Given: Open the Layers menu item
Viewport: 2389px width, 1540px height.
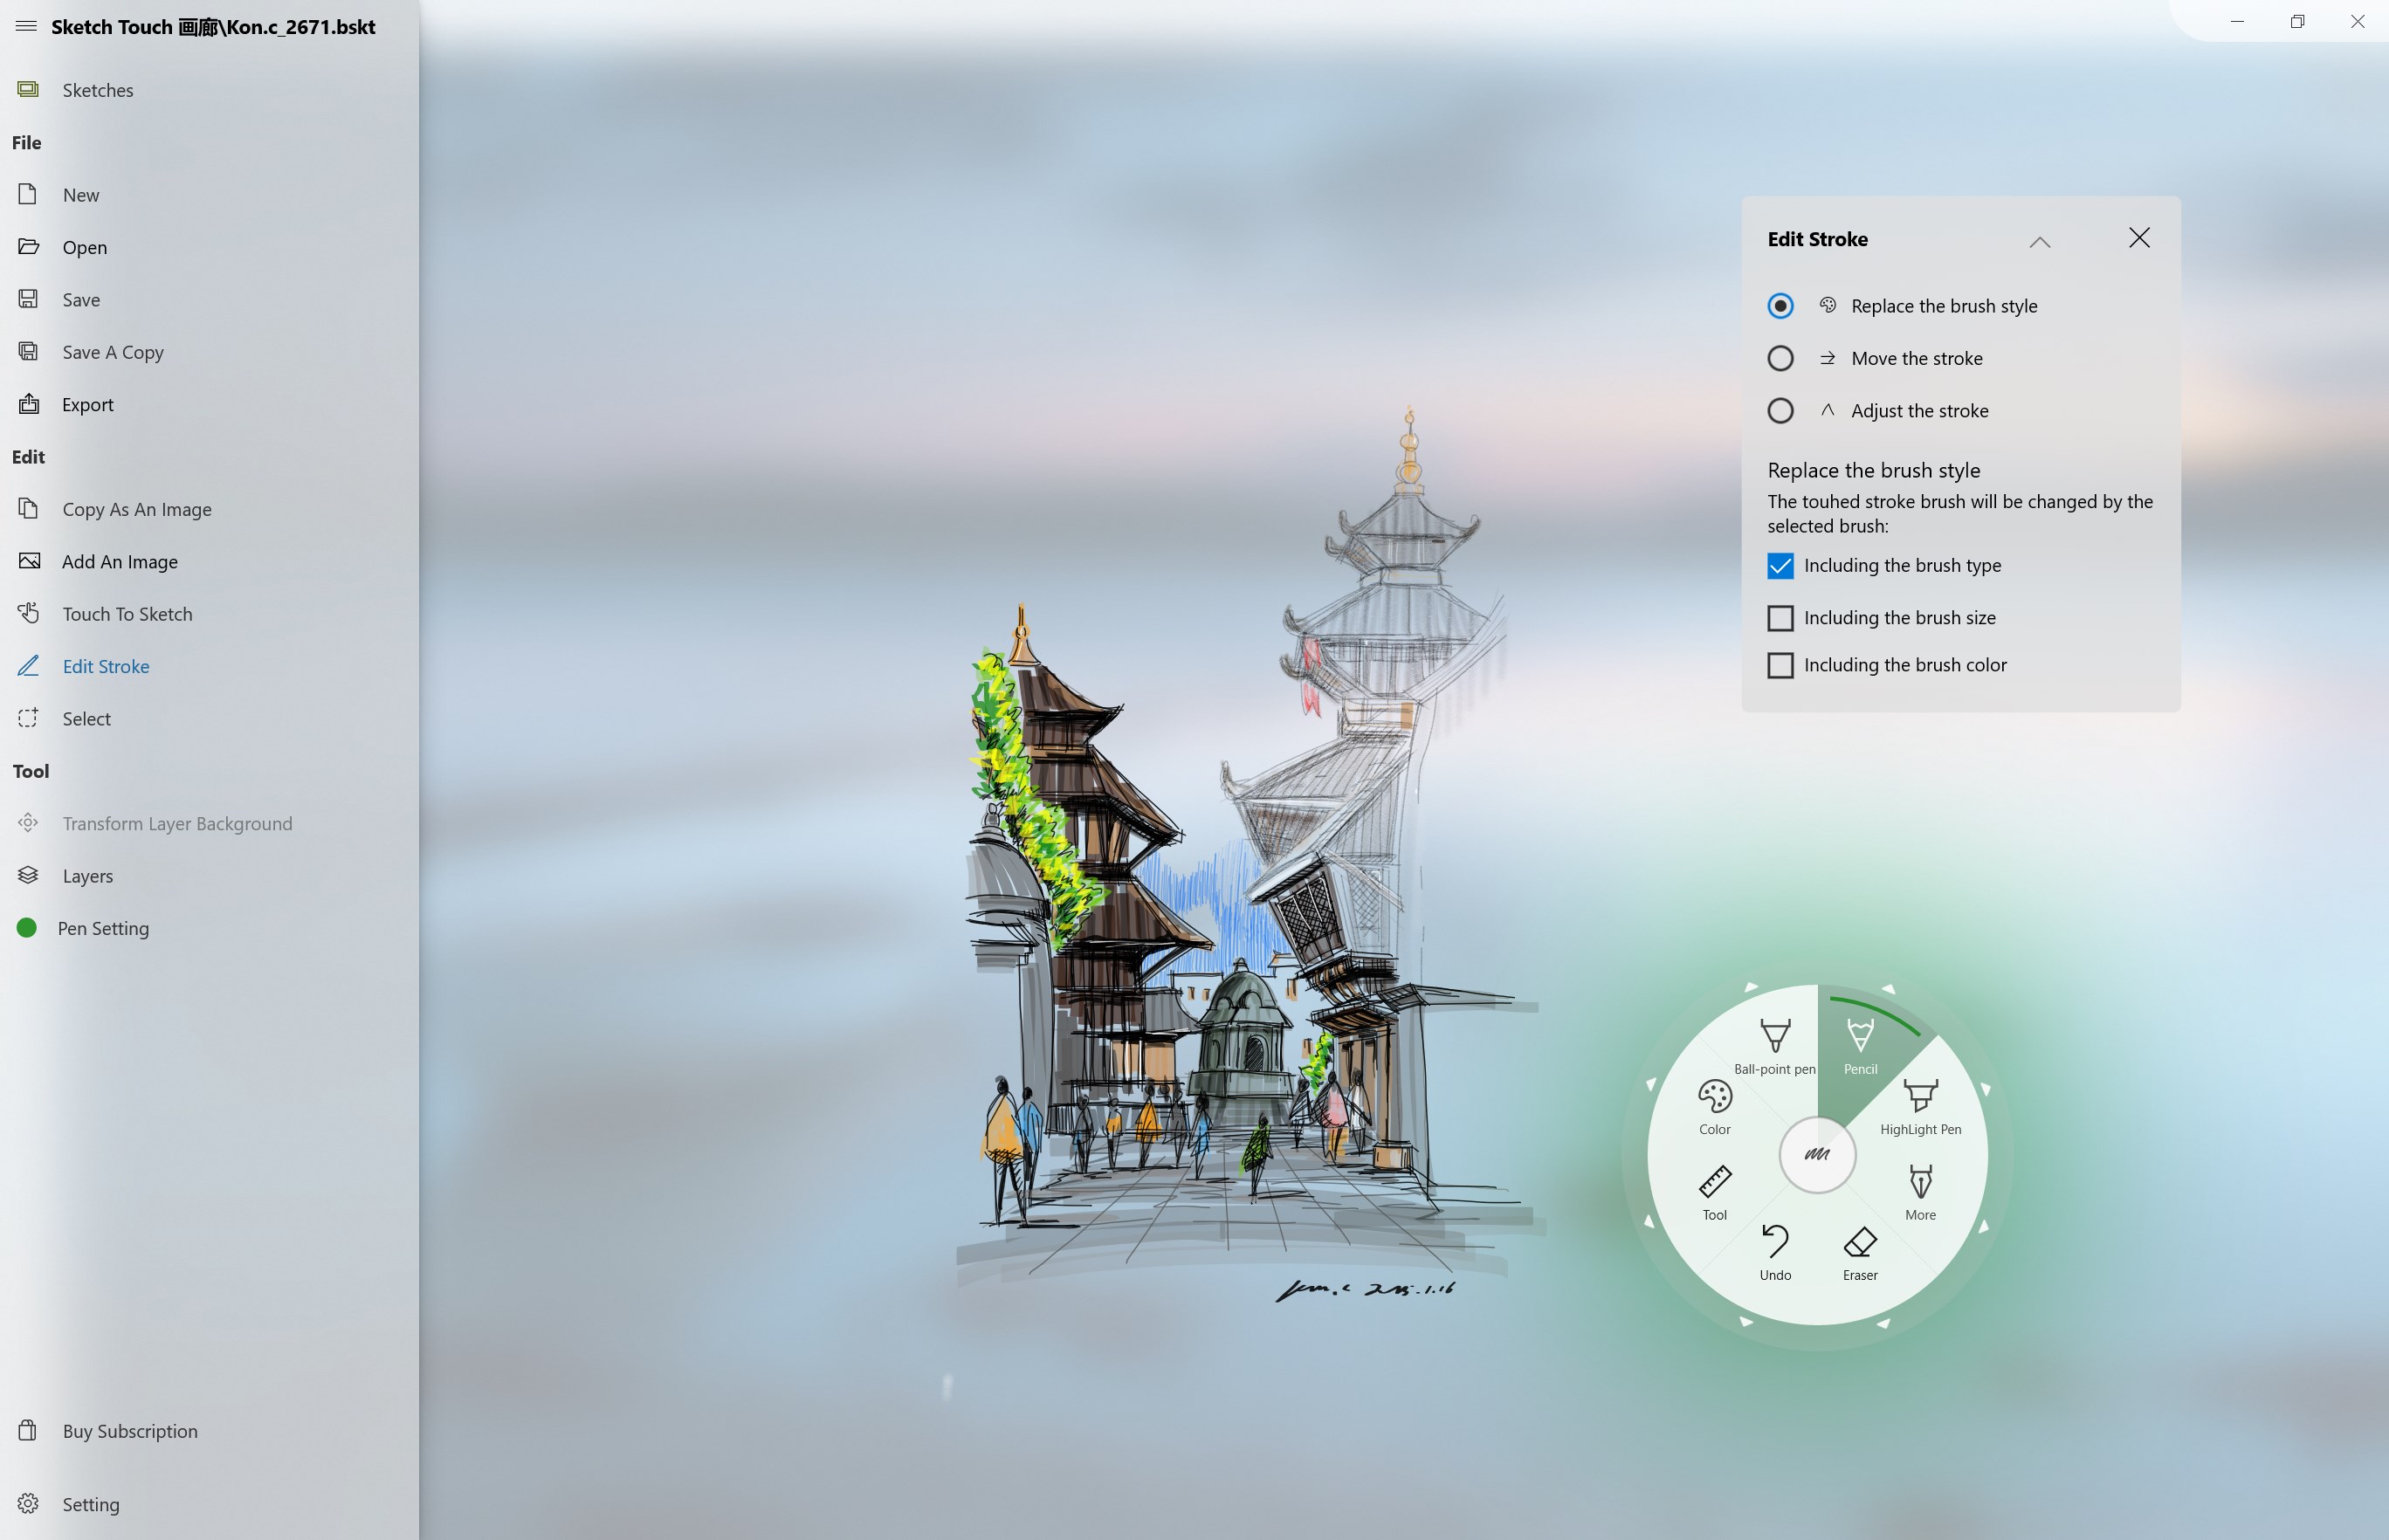Looking at the screenshot, I should click(88, 876).
